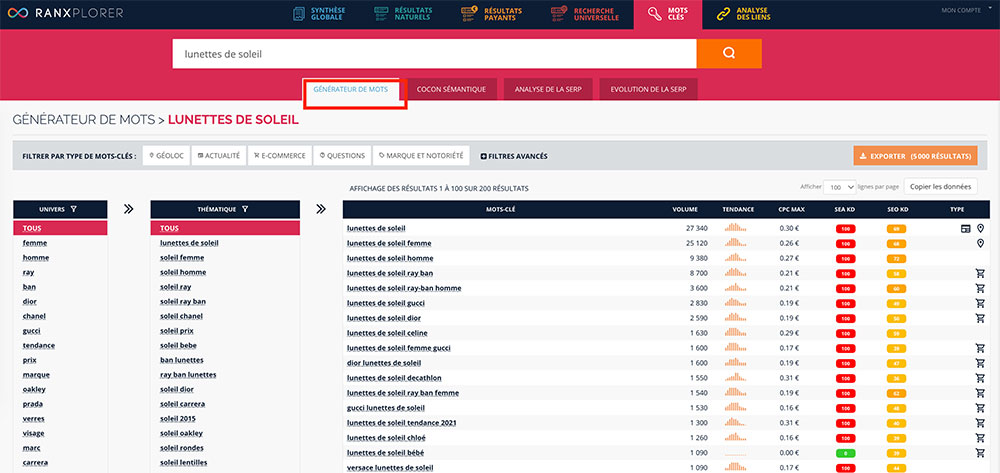
Task: Select "soleil carrera" in Thématique list
Action: [x=182, y=404]
